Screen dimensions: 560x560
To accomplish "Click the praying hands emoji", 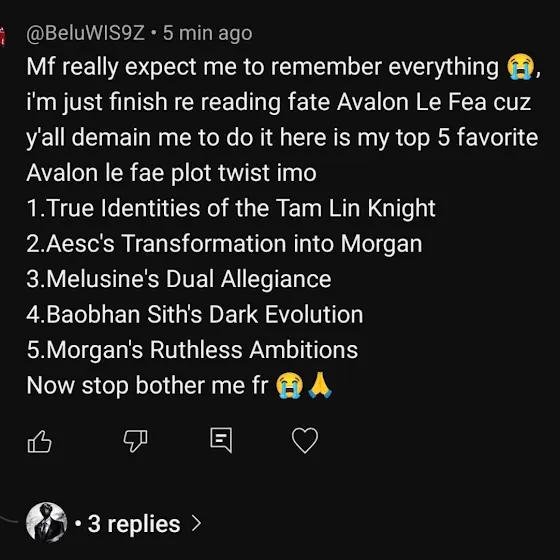I will point(320,385).
